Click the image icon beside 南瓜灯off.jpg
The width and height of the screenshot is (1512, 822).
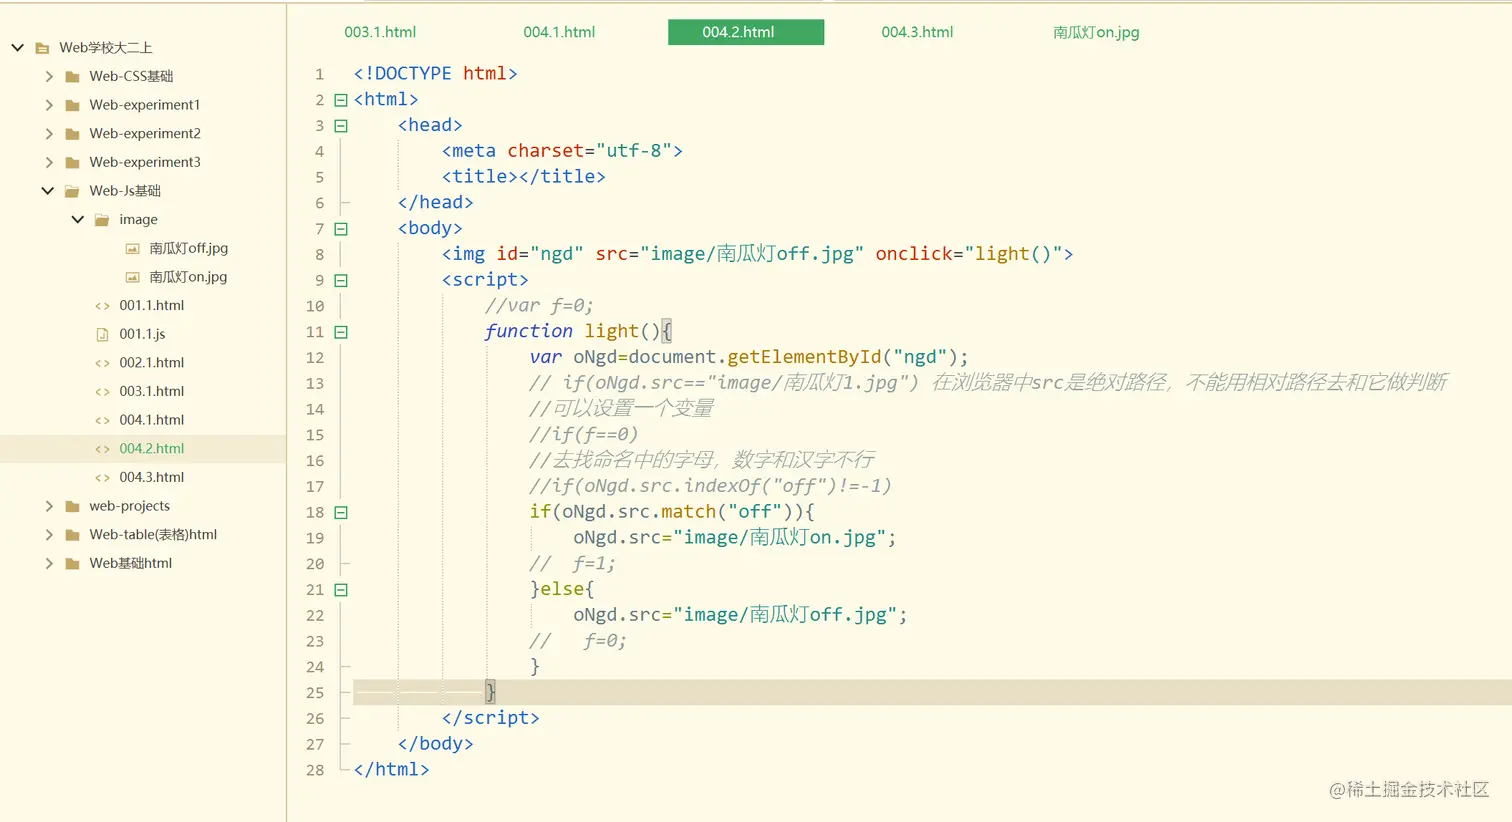click(132, 248)
